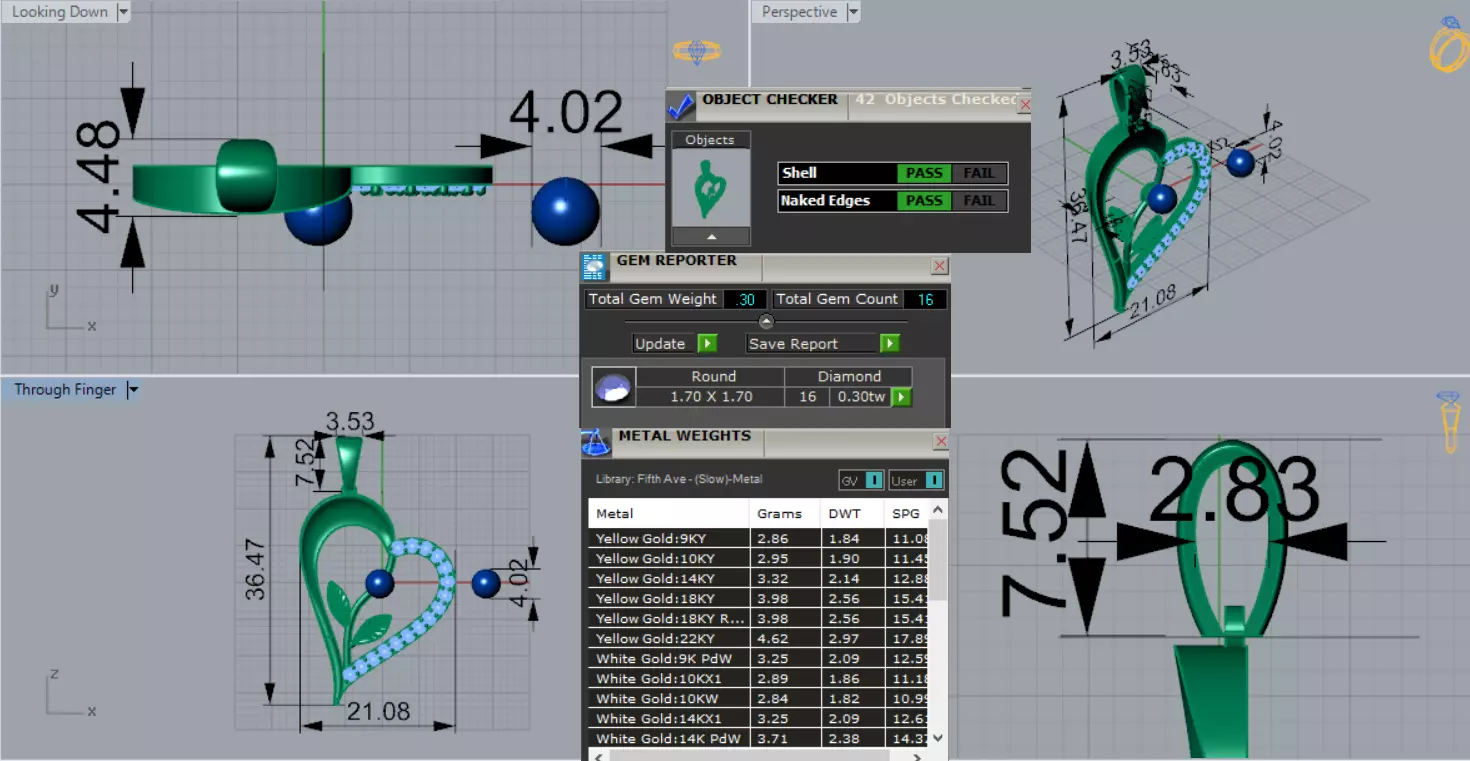The height and width of the screenshot is (761, 1470).
Task: Click the scroll up arrow in Metal Weights
Action: point(938,509)
